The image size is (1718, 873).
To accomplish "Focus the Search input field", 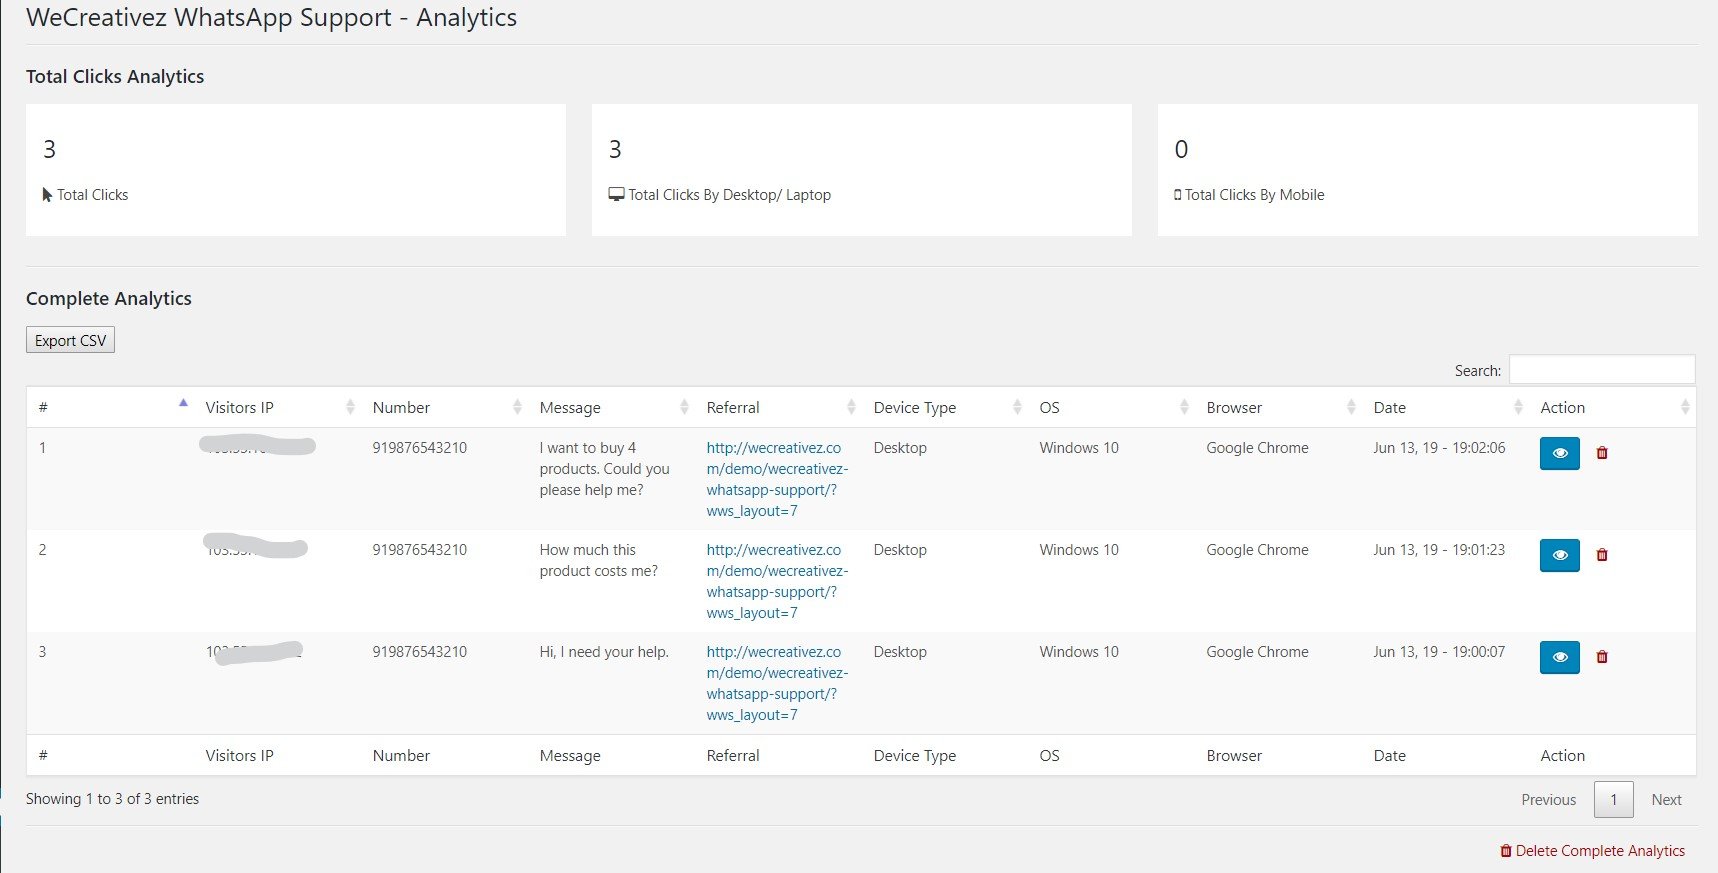I will (1602, 369).
